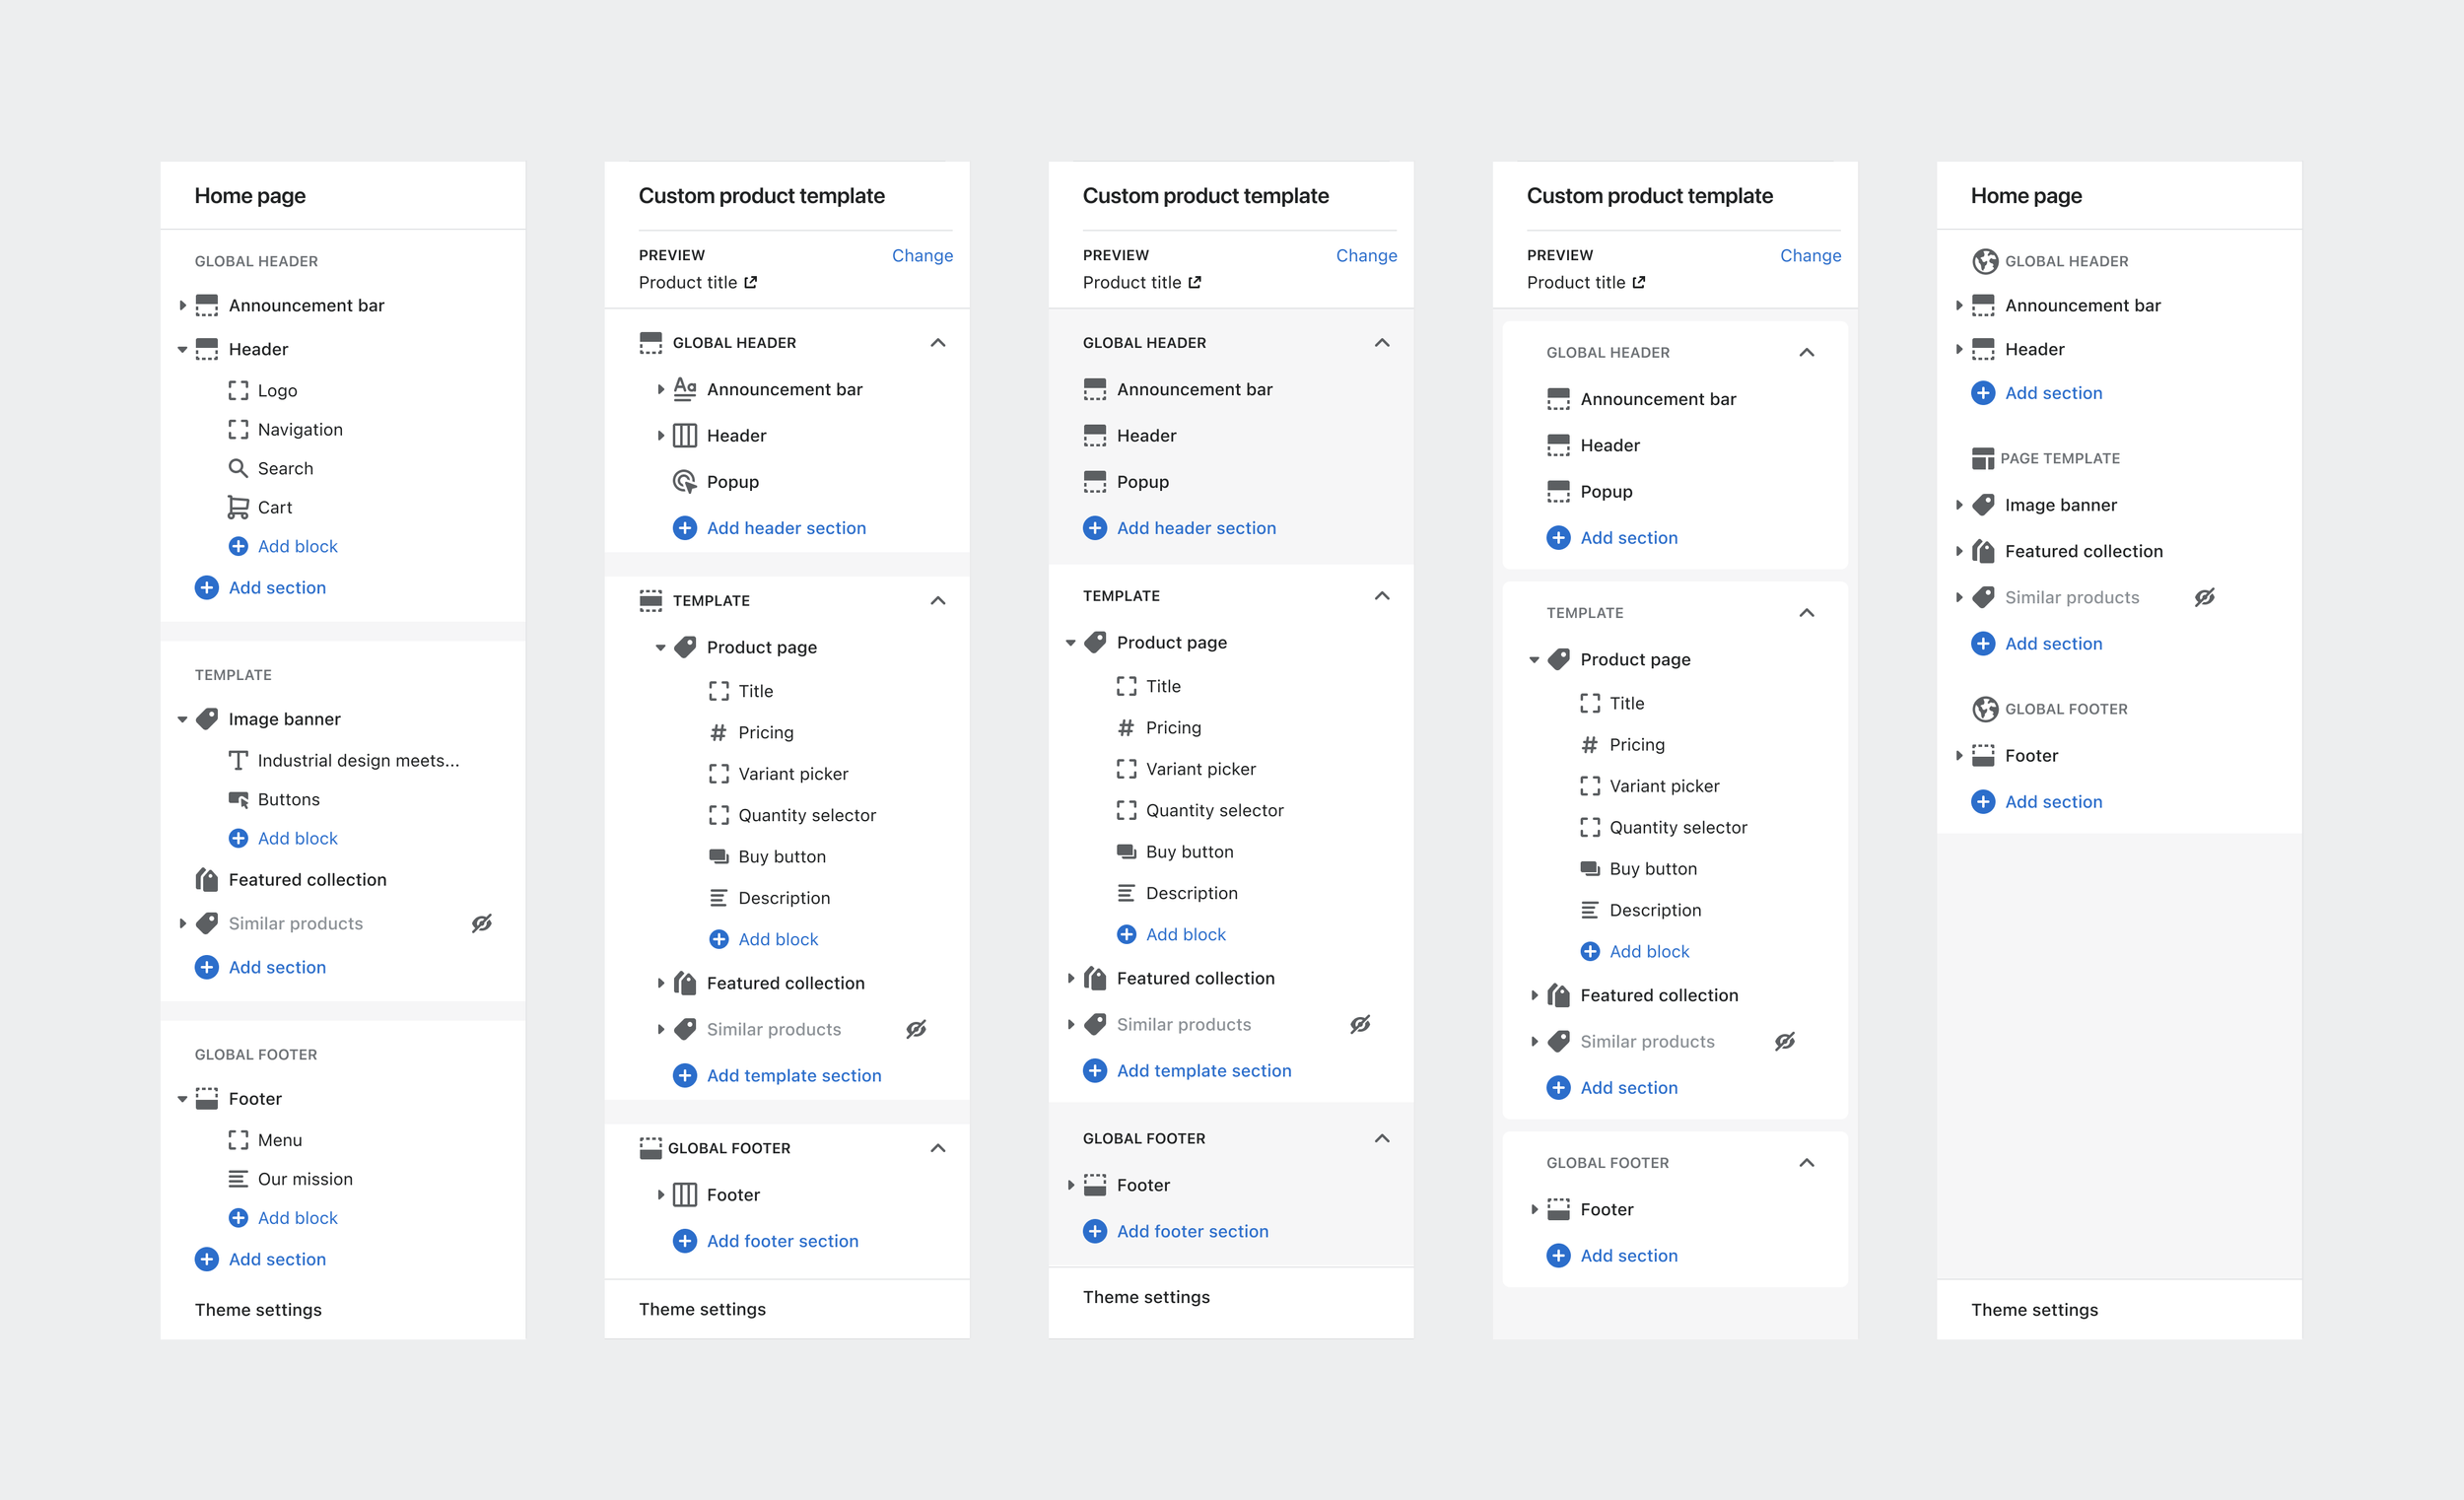Screen dimensions: 2464x1500
Task: Collapse GLOBAL HEADER chevron in second panel
Action: (937, 342)
